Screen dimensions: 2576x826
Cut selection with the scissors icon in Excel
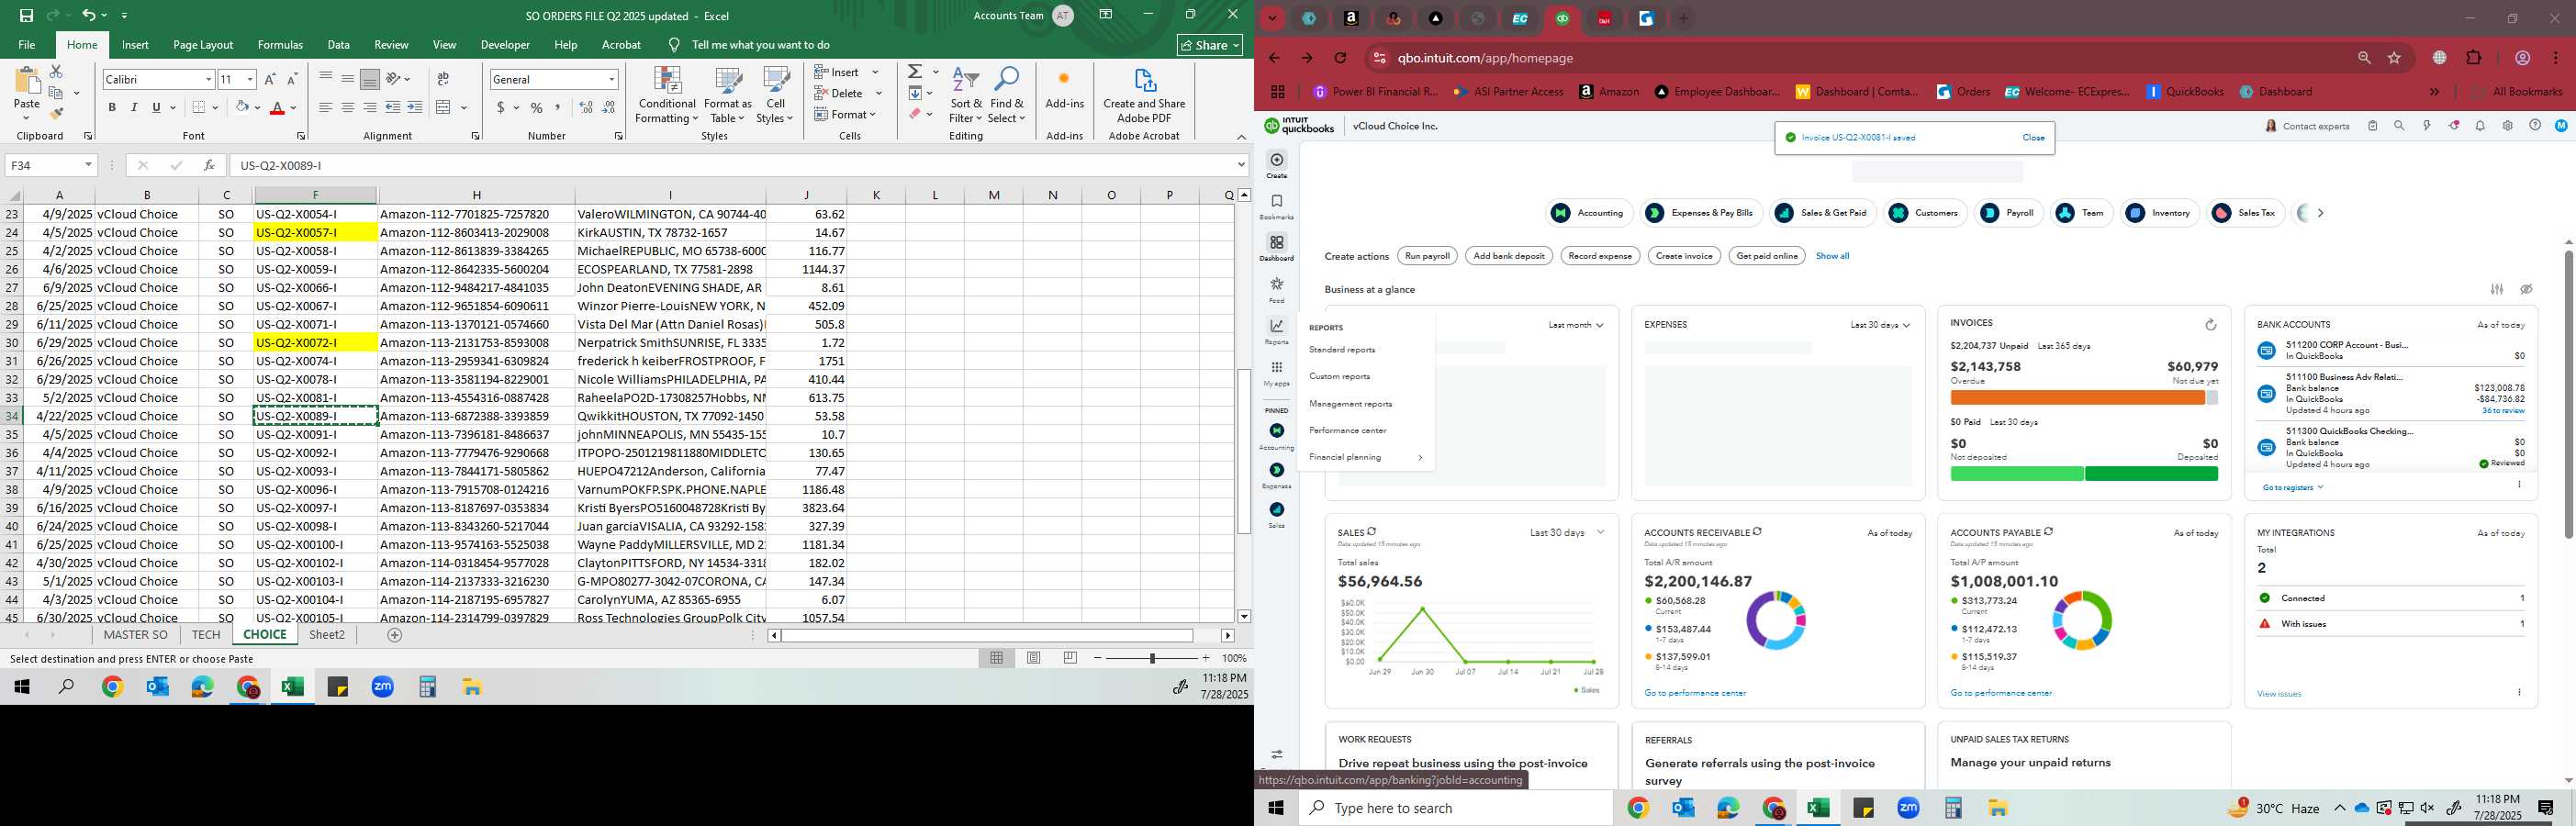56,72
